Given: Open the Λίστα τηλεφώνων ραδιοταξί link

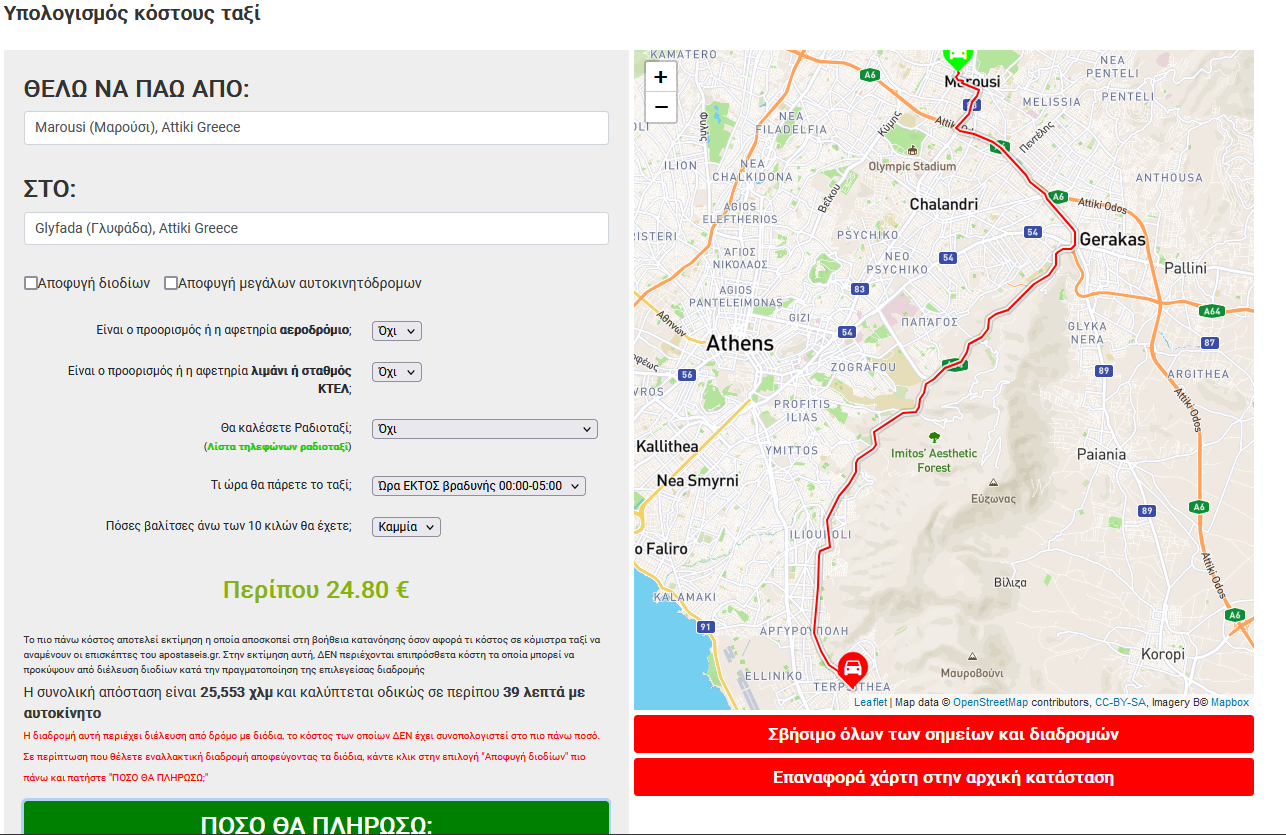Looking at the screenshot, I should pyautogui.click(x=278, y=447).
